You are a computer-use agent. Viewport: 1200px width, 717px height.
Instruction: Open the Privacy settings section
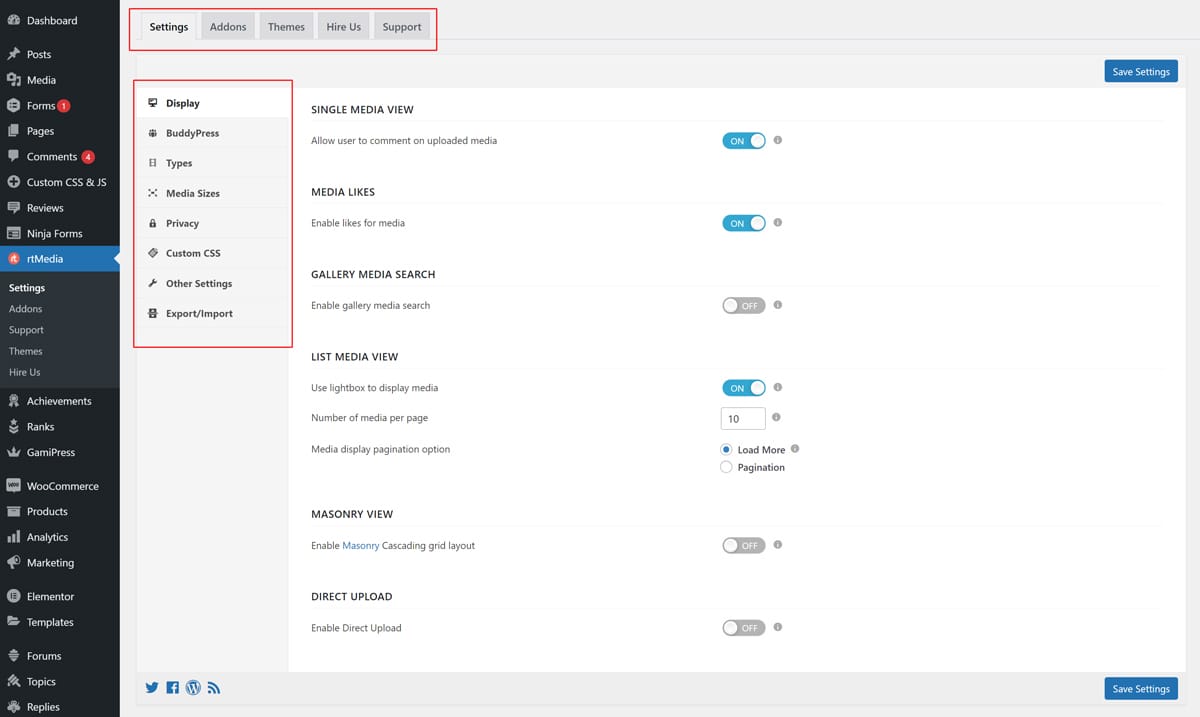(182, 223)
